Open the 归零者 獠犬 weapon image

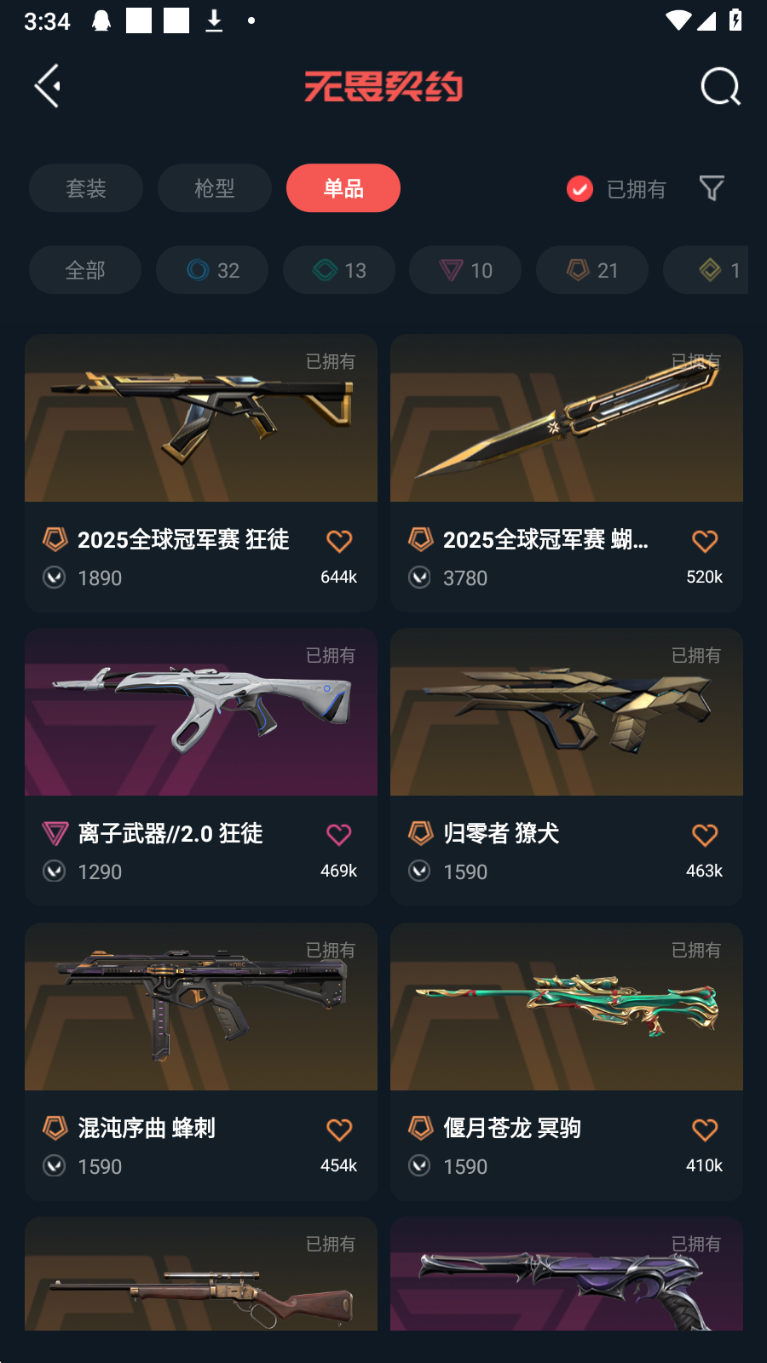566,712
